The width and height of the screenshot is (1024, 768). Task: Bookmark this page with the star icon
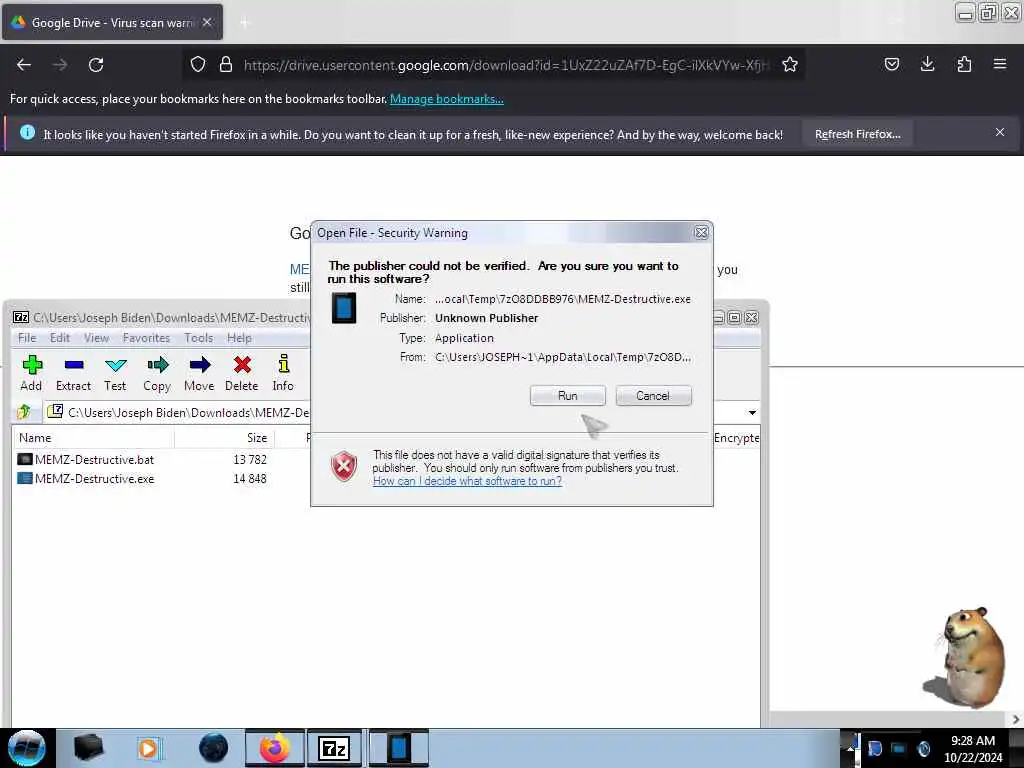pos(790,64)
